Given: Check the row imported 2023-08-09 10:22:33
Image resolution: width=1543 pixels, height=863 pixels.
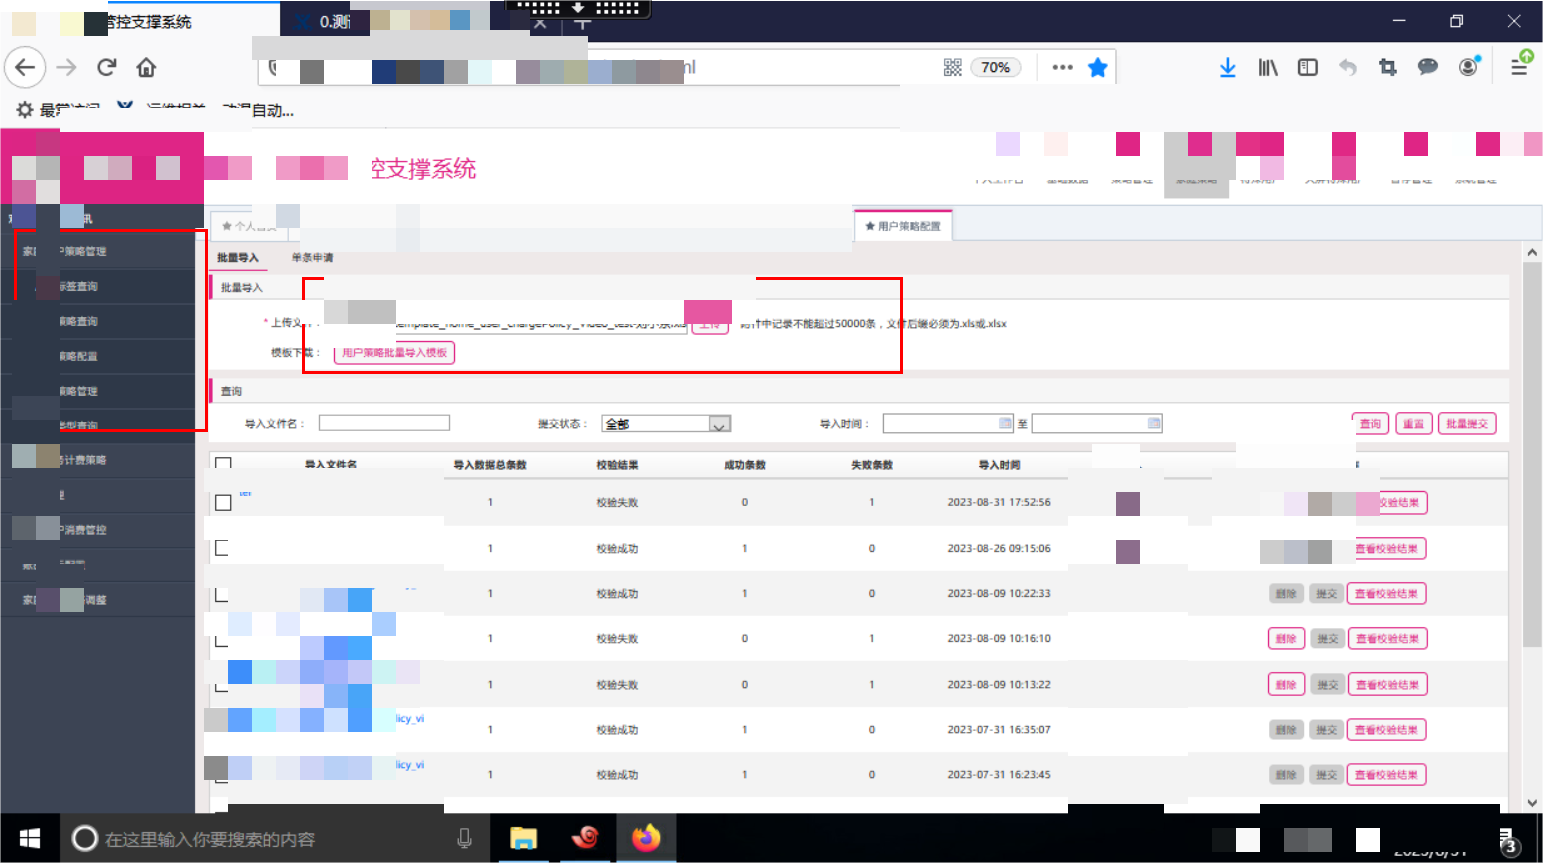Looking at the screenshot, I should pos(223,594).
